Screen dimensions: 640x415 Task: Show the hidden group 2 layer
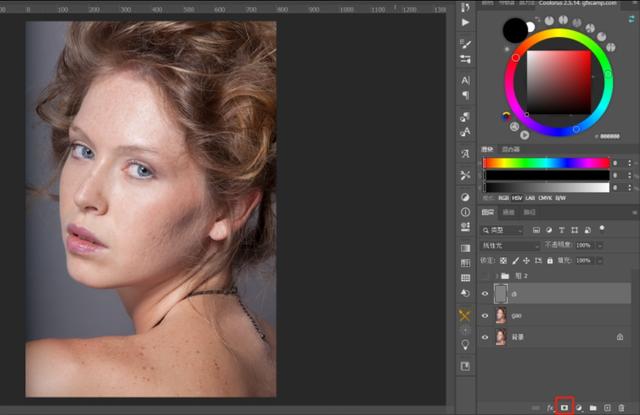pyautogui.click(x=486, y=274)
